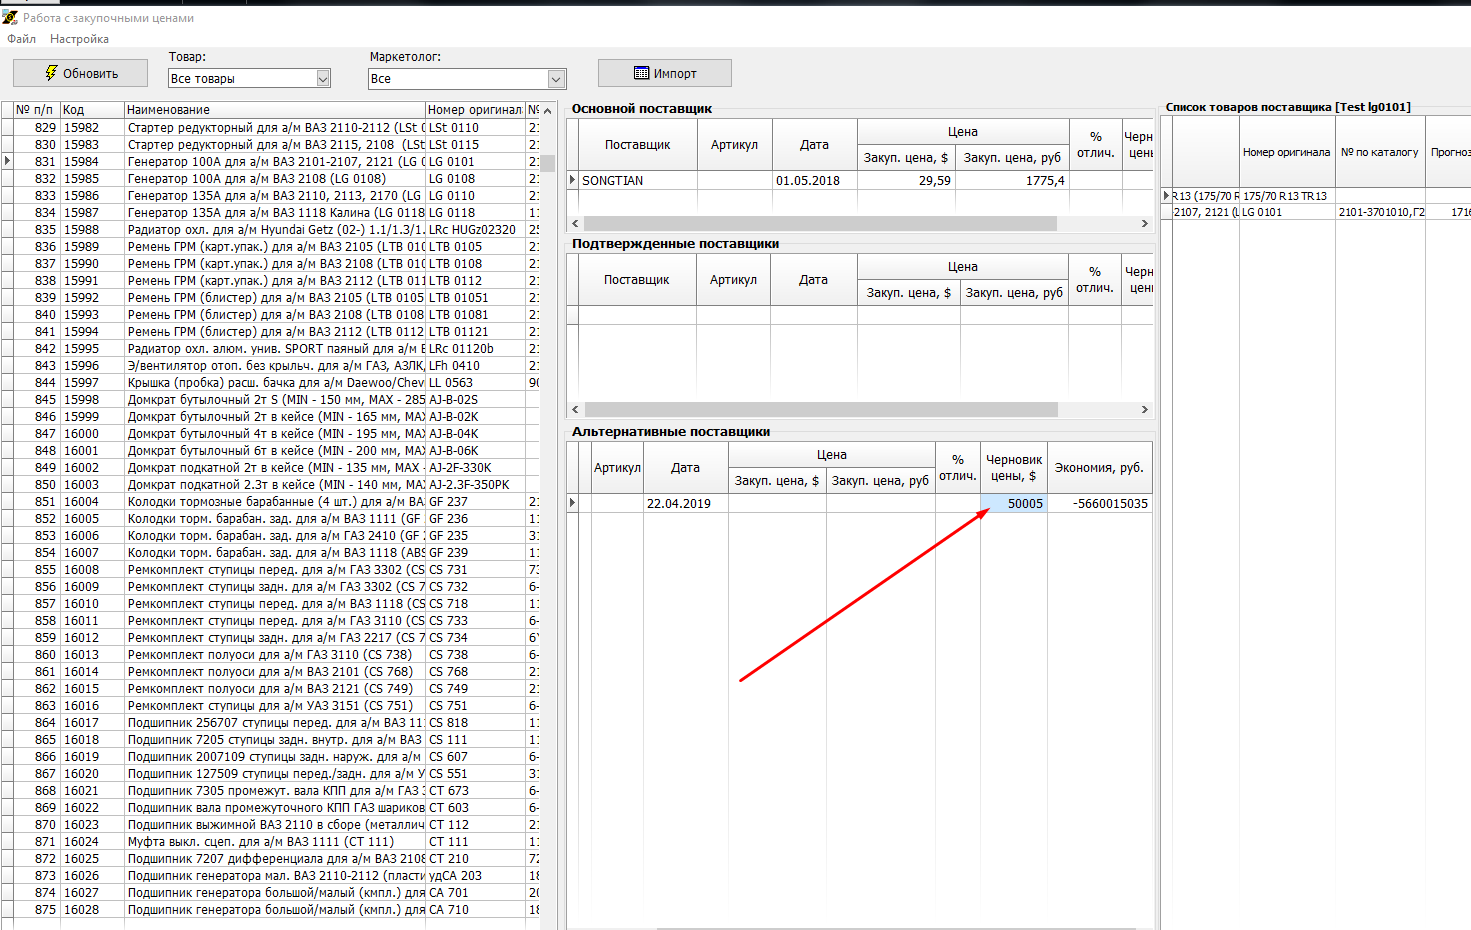Image resolution: width=1471 pixels, height=930 pixels.
Task: Select row 870 Подшипник выжимной ВАЗ 2110
Action: pyautogui.click(x=270, y=824)
